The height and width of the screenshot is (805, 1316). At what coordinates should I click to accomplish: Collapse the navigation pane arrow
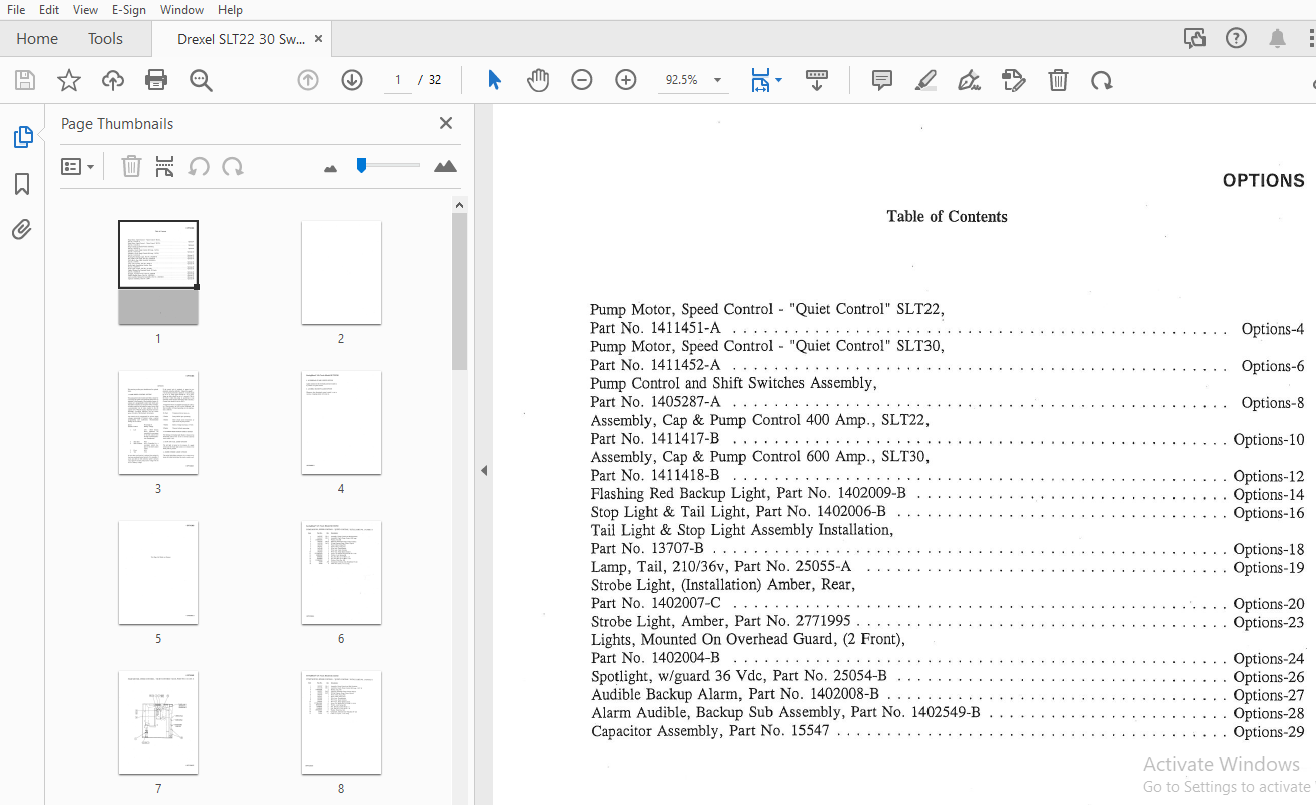484,470
